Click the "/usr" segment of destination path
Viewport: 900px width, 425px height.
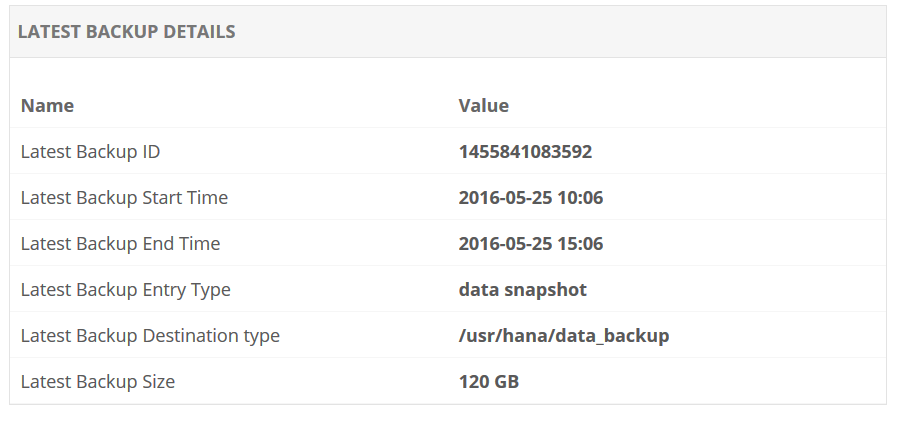click(475, 336)
